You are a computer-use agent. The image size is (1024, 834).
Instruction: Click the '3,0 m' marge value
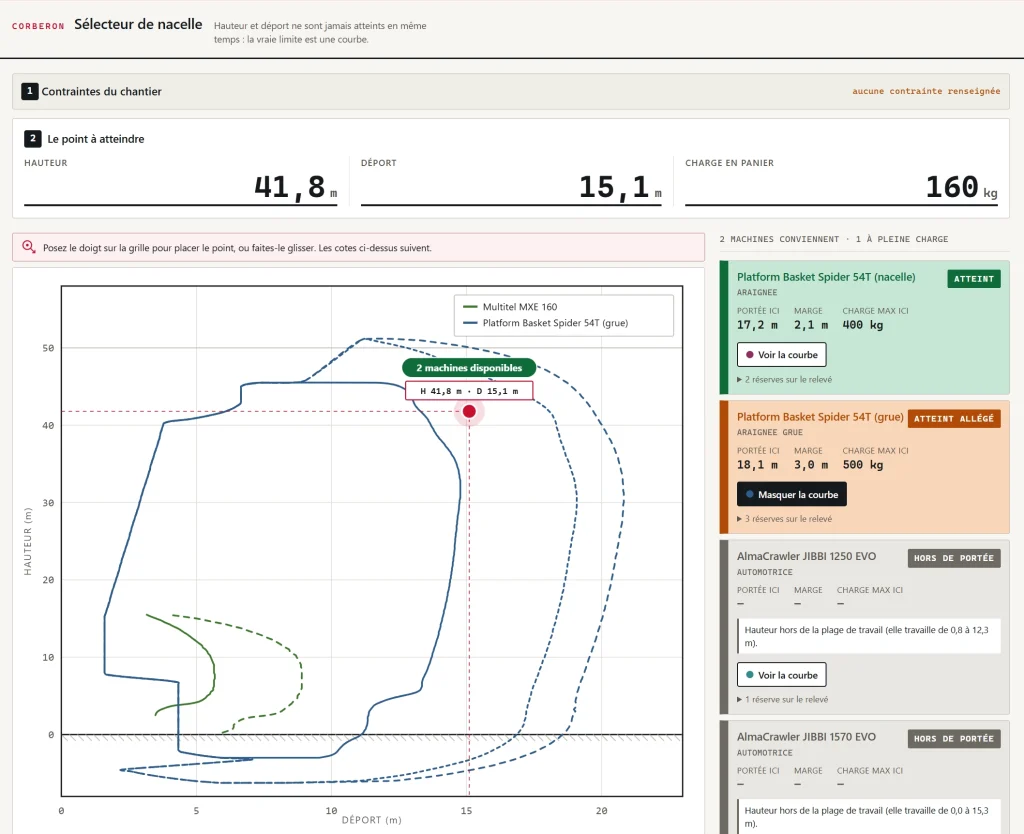click(810, 464)
